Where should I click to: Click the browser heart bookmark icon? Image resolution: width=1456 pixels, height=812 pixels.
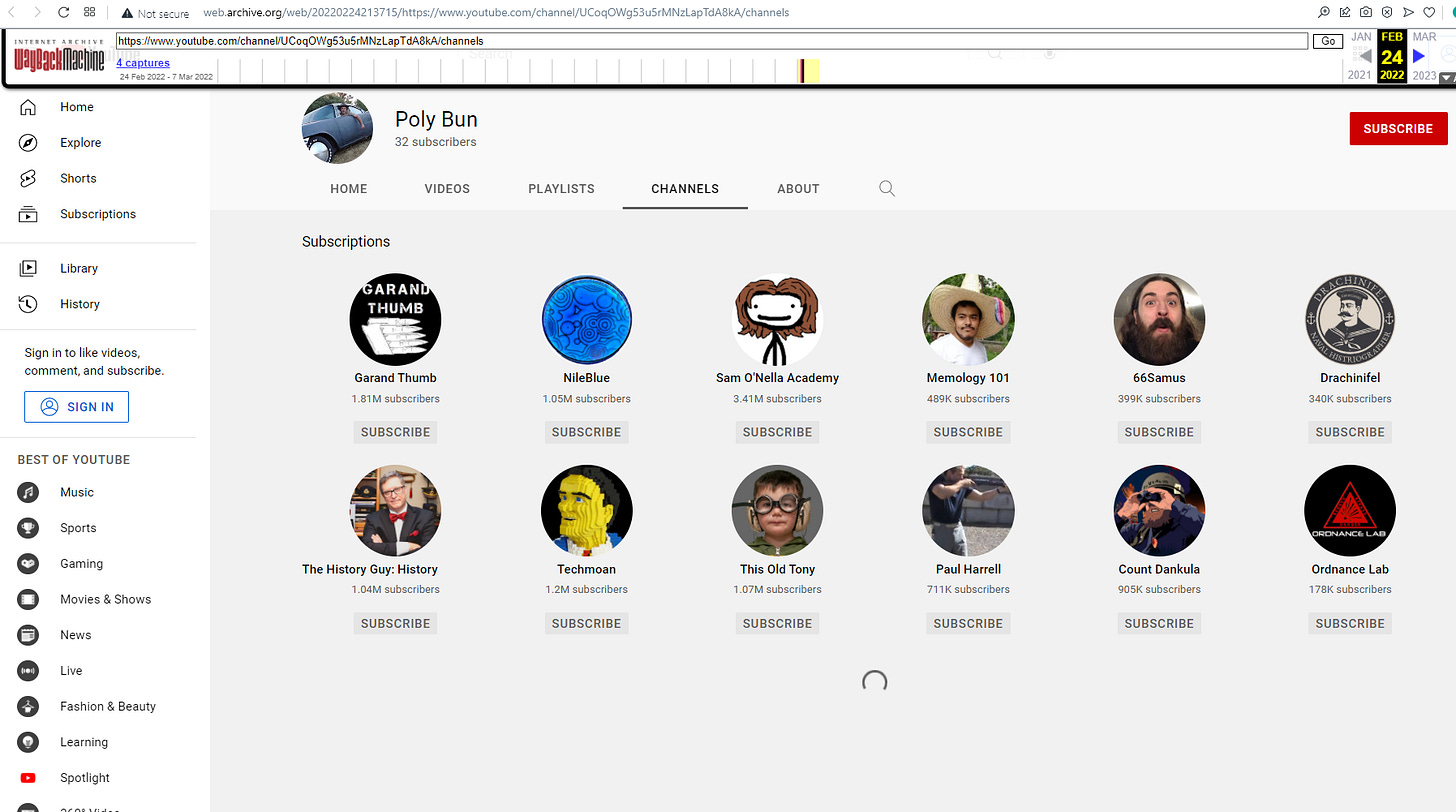pyautogui.click(x=1429, y=13)
